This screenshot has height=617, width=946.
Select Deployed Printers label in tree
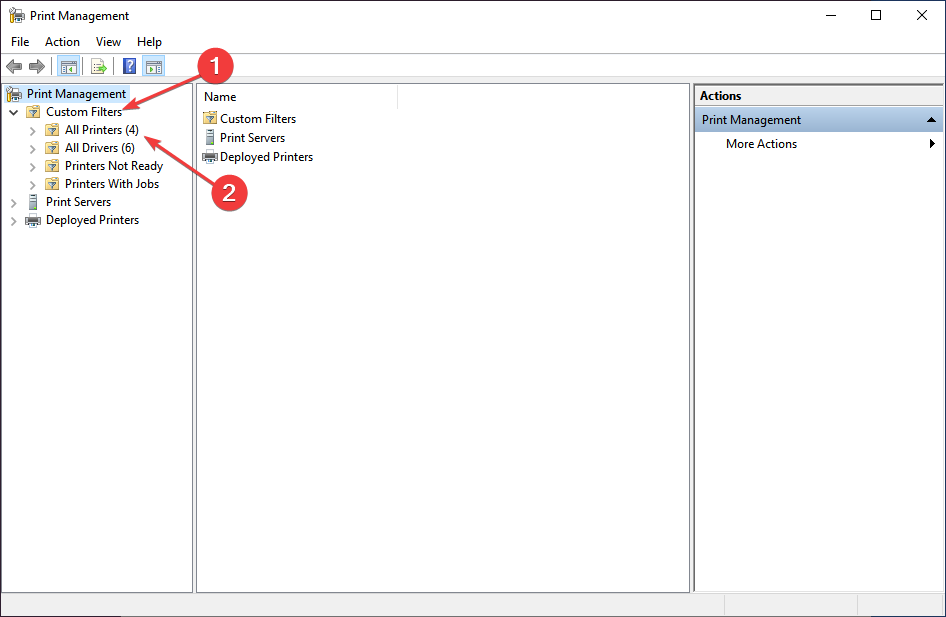92,220
